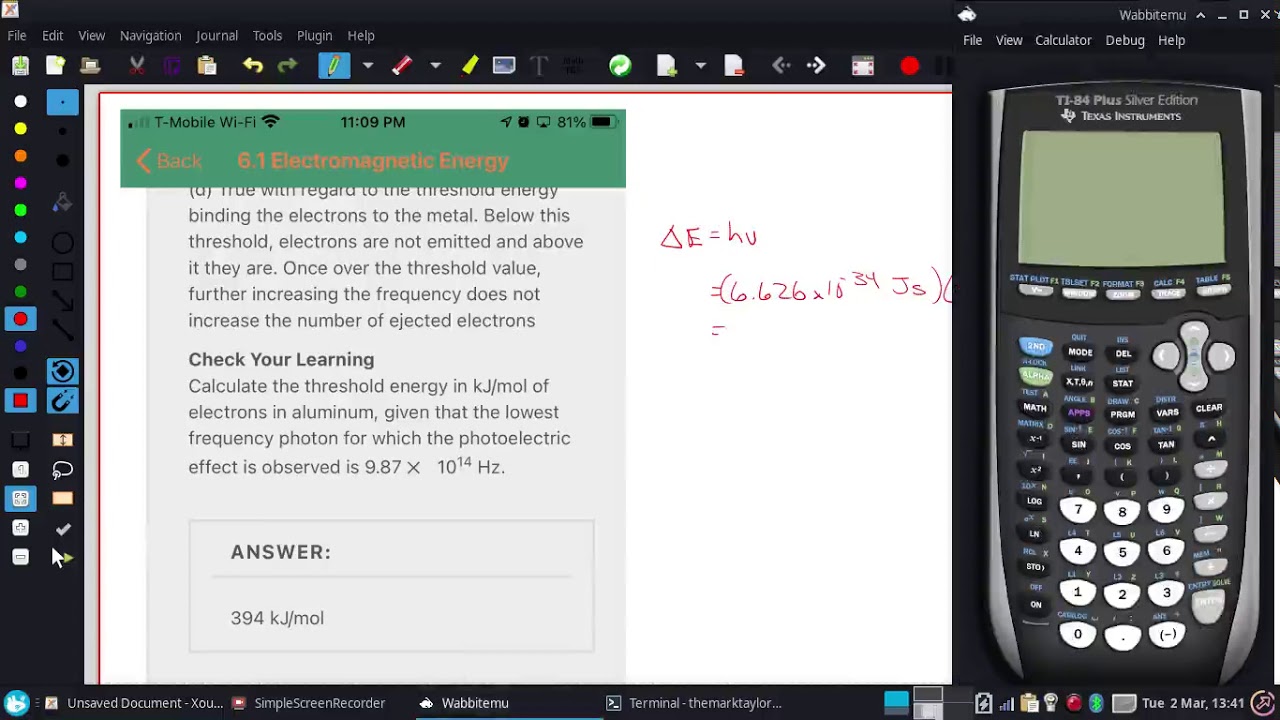Viewport: 1280px width, 720px height.
Task: Click the LOG key on calculator
Action: coord(1034,501)
